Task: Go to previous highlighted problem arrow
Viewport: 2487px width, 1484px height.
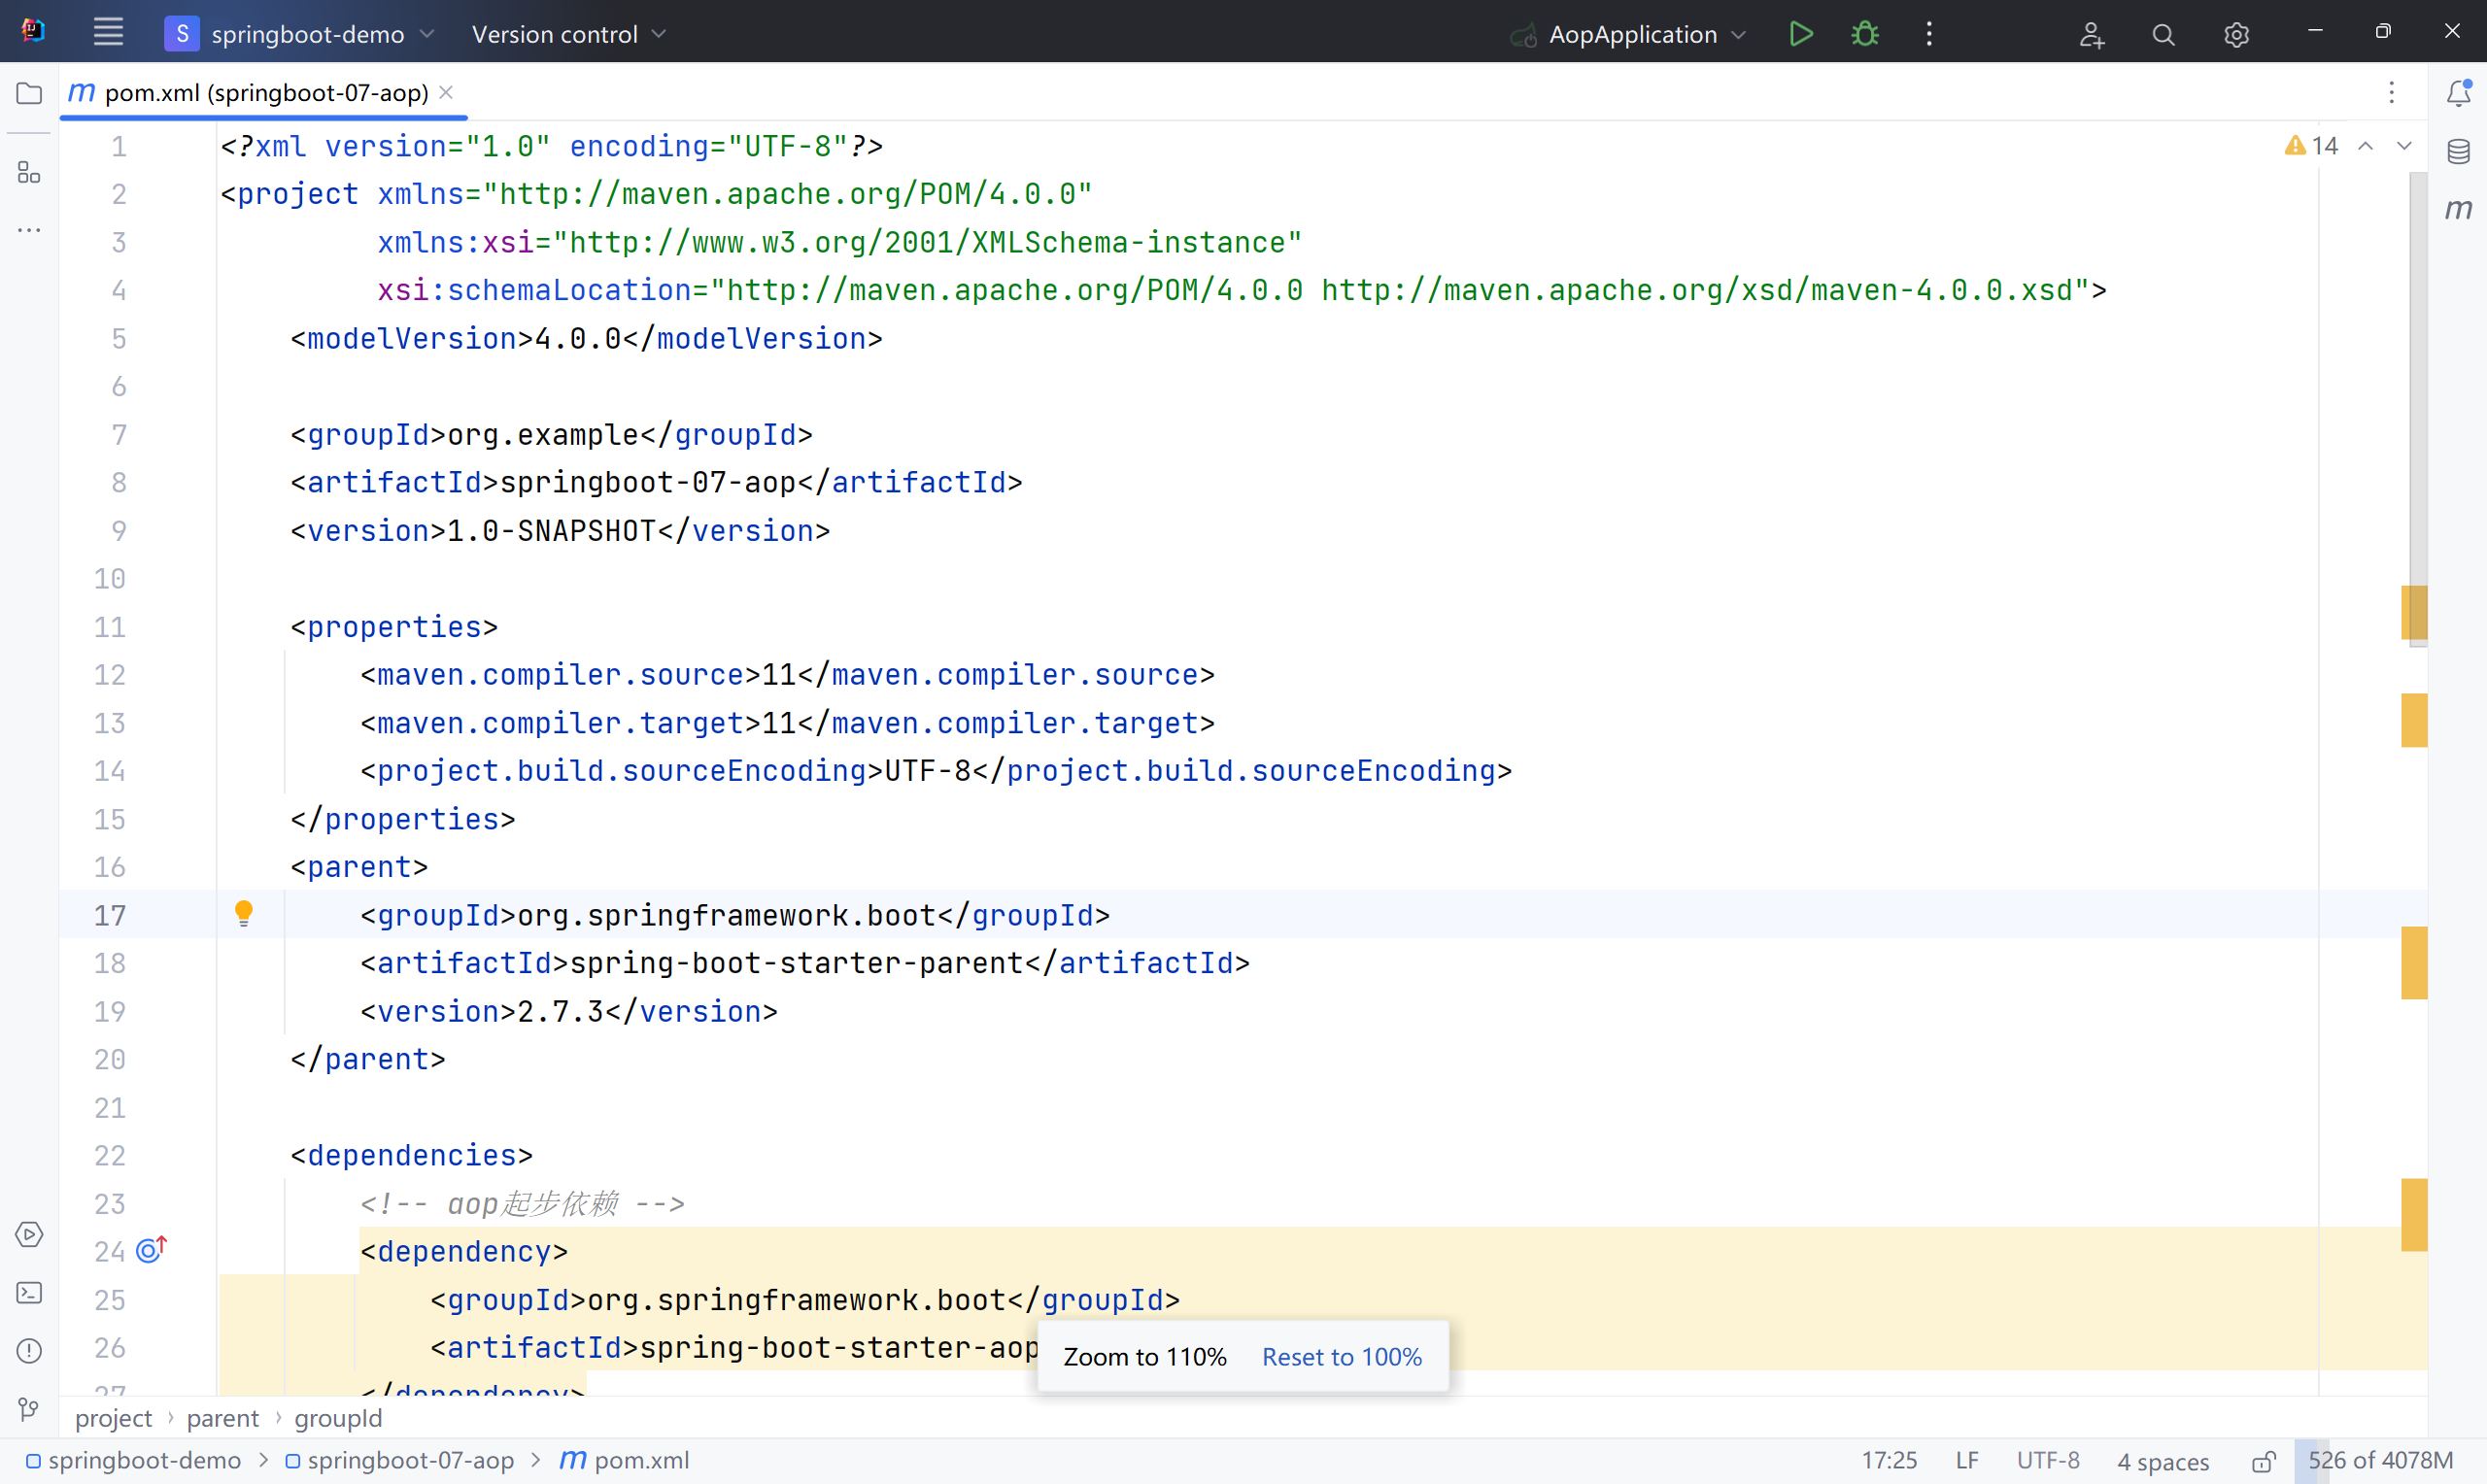Action: tap(2365, 146)
